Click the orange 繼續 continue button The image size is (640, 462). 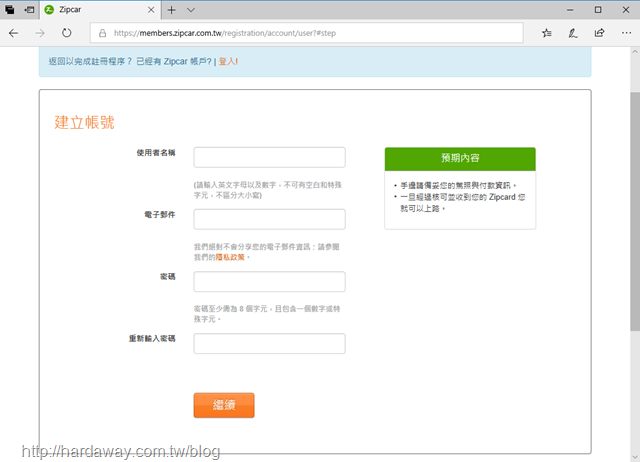click(224, 405)
